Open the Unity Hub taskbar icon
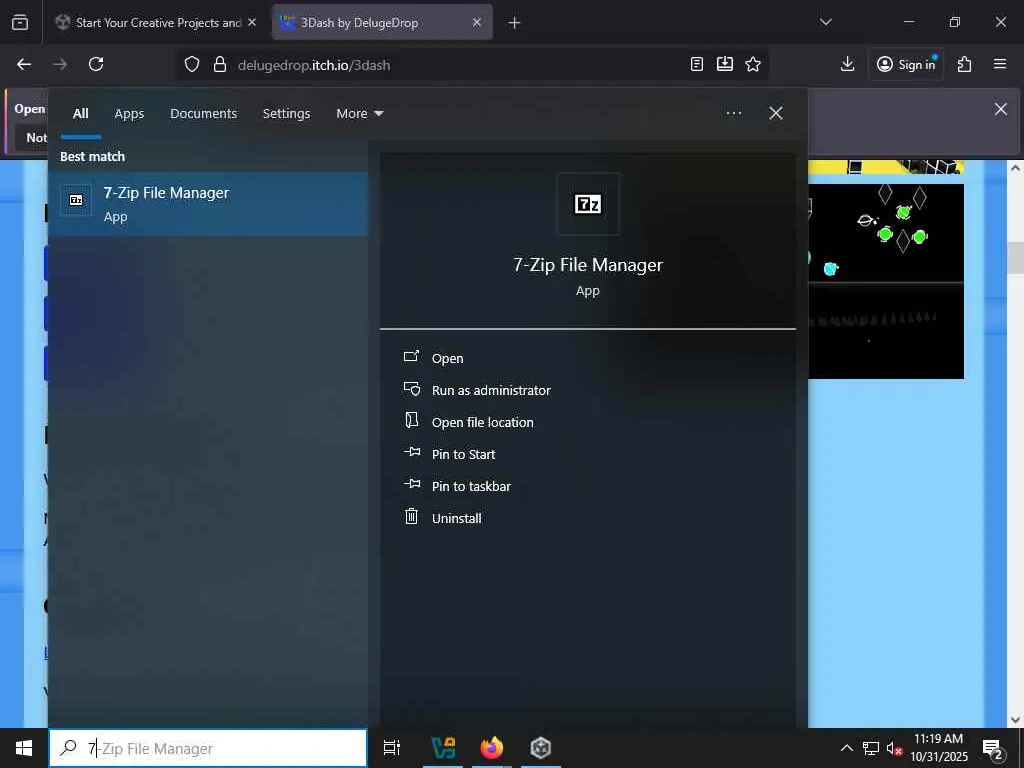 [541, 748]
